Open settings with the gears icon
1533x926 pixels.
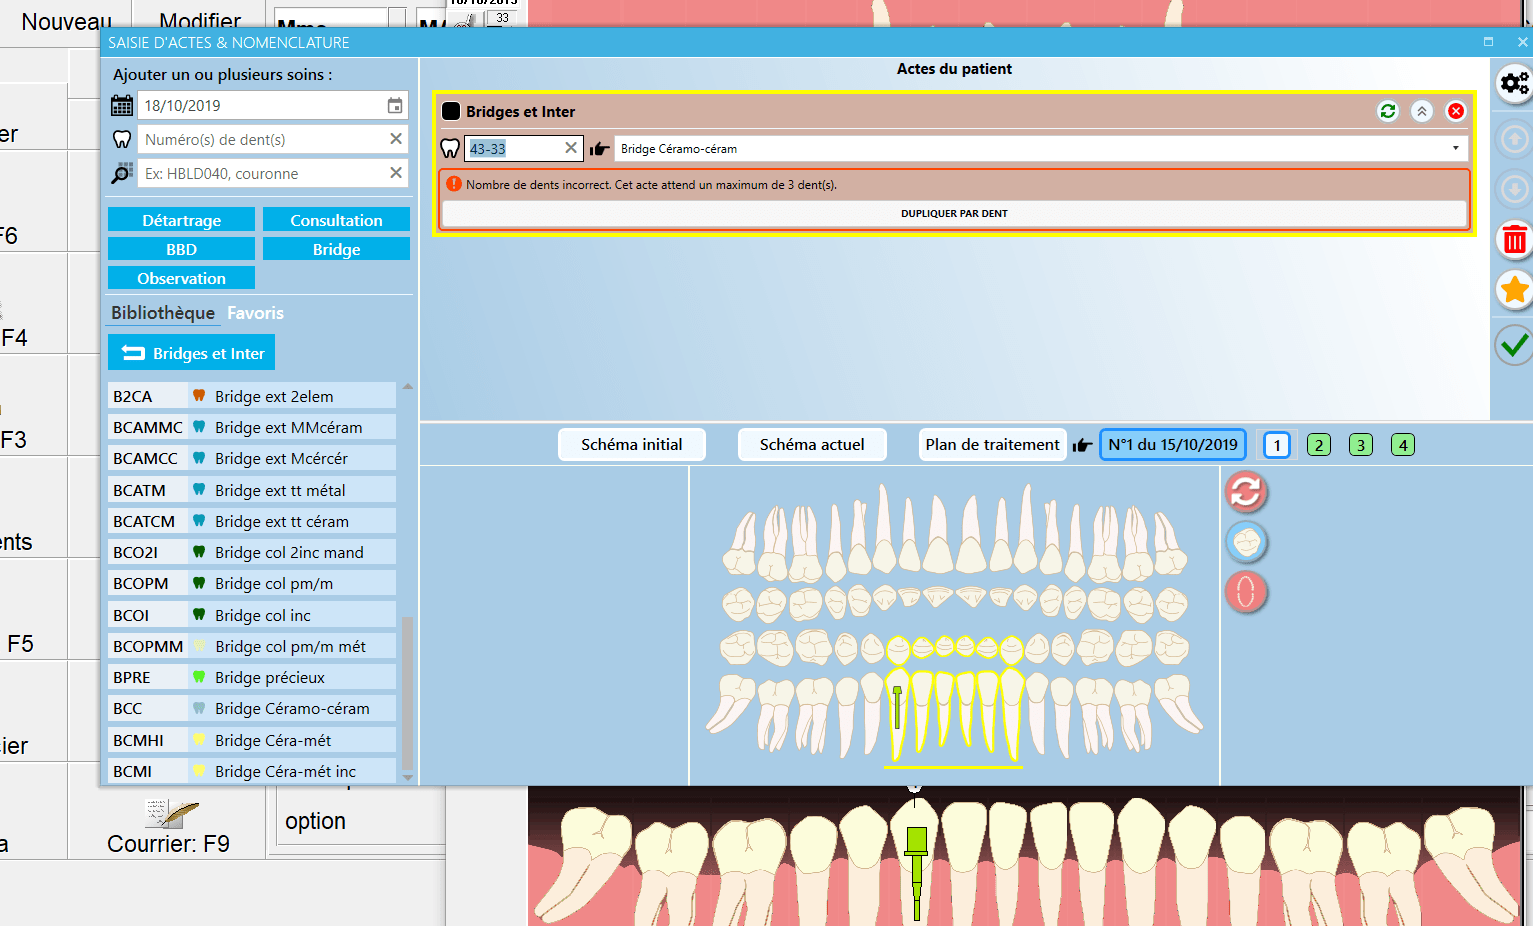1514,83
